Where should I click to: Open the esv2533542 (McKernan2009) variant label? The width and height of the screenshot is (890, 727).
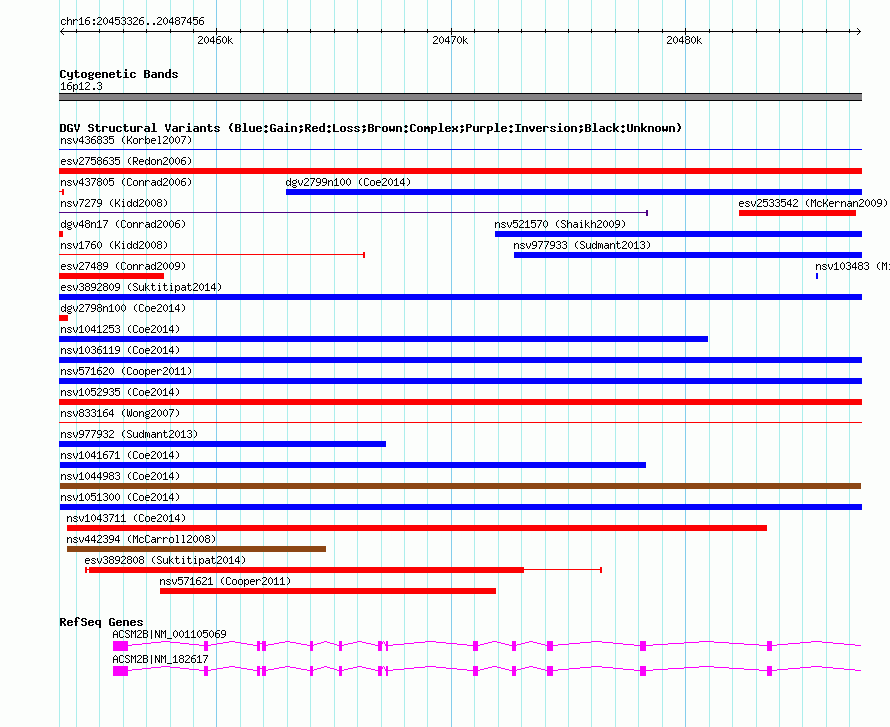[813, 203]
